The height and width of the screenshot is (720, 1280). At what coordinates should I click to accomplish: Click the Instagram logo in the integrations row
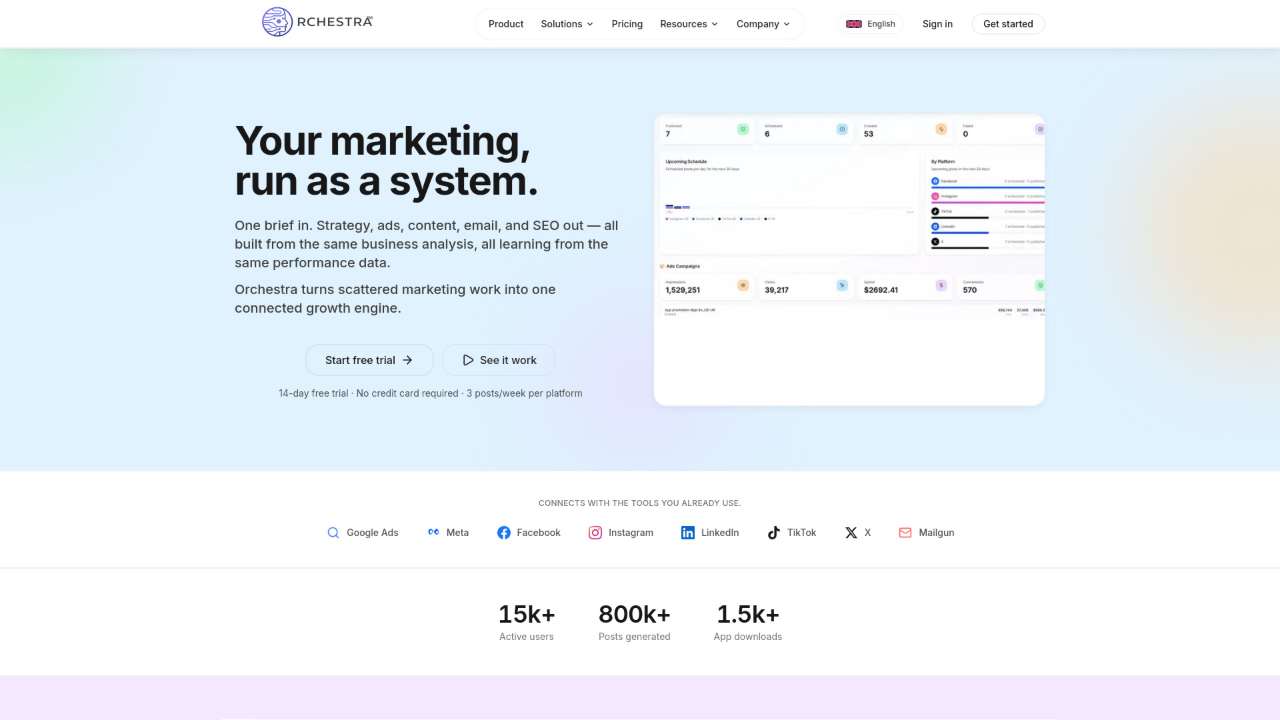pyautogui.click(x=595, y=533)
